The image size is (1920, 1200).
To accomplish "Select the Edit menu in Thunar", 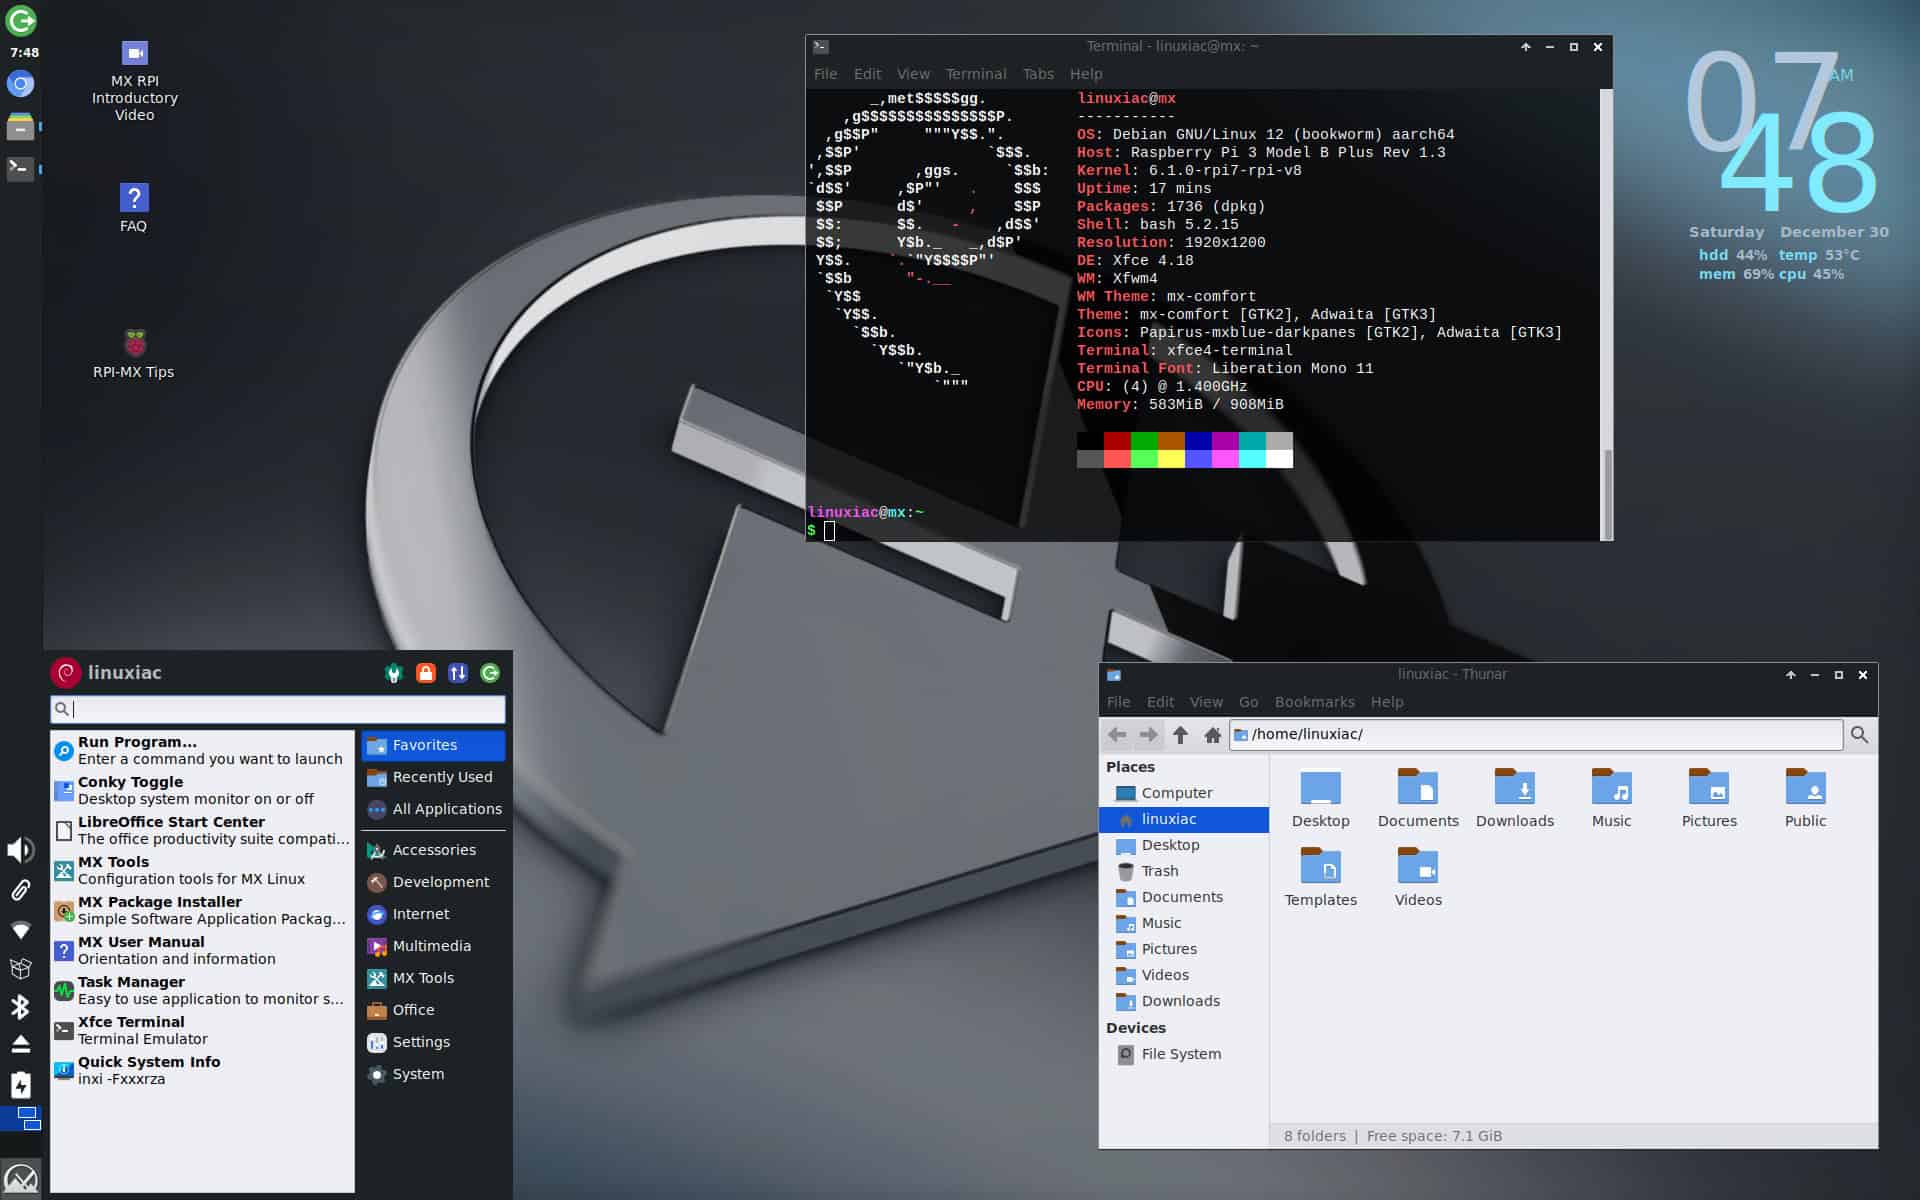I will pos(1161,702).
